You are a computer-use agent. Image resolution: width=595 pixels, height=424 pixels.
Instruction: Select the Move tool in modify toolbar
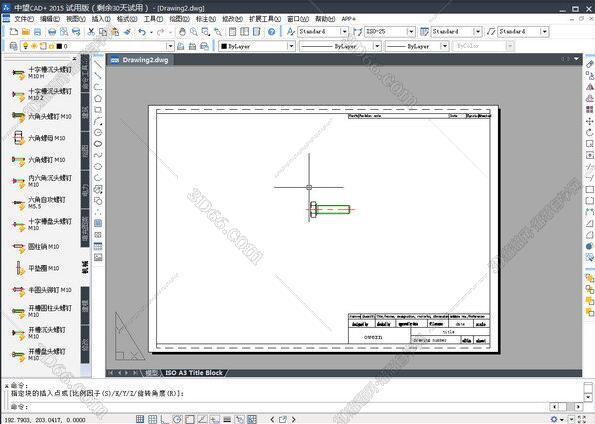(x=589, y=121)
